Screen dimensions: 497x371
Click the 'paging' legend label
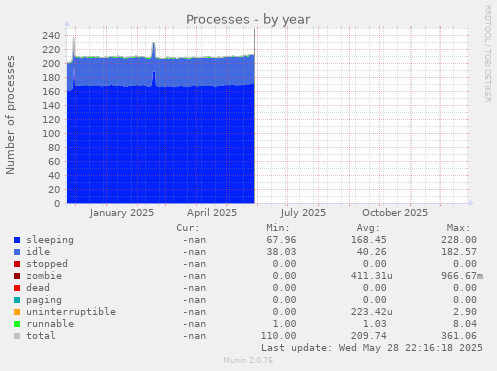[x=44, y=300]
